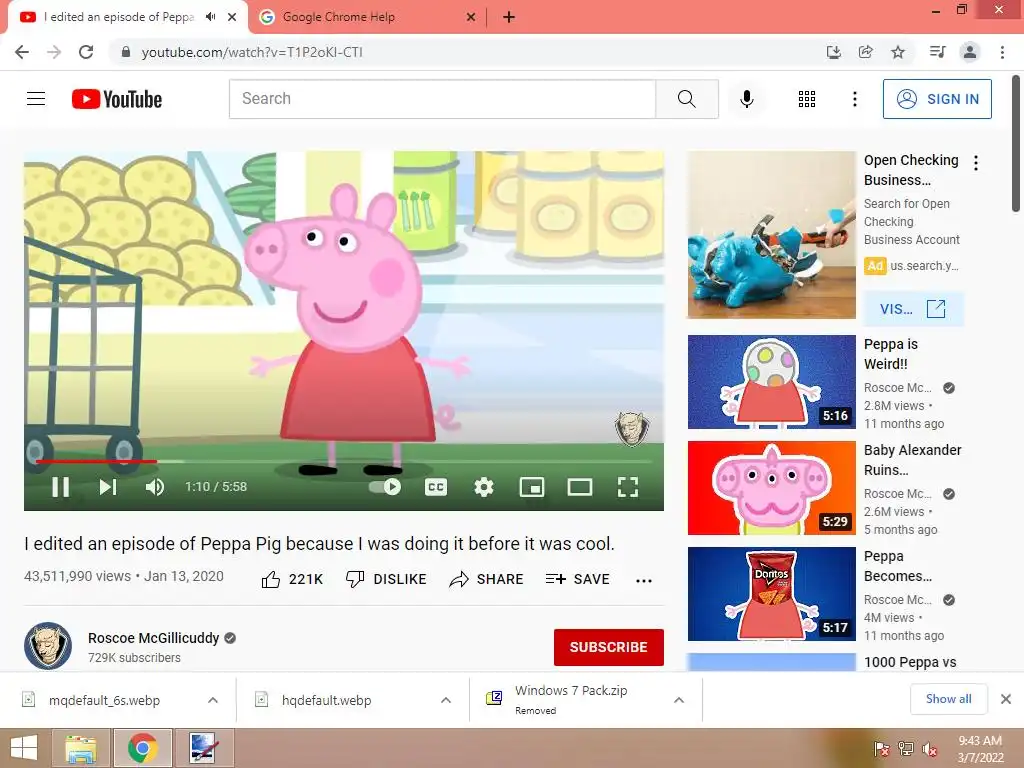Switch to theater mode

580,487
